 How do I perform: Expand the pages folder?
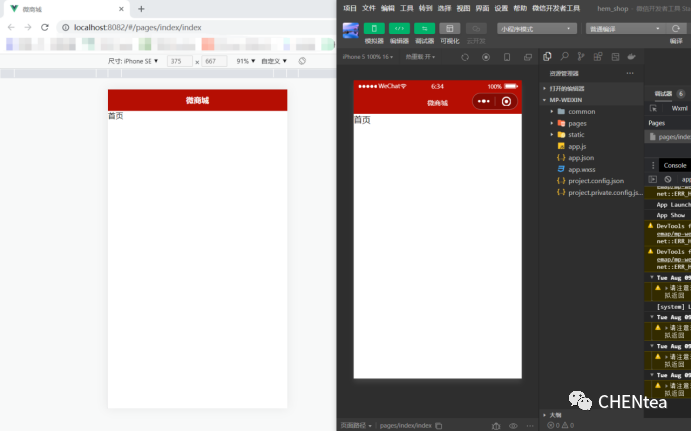coord(591,123)
